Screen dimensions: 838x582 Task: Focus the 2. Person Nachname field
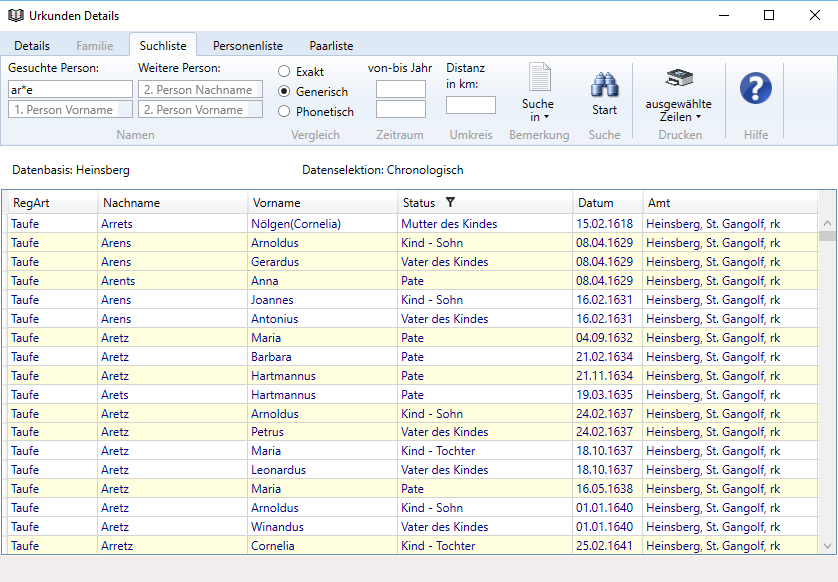[200, 90]
